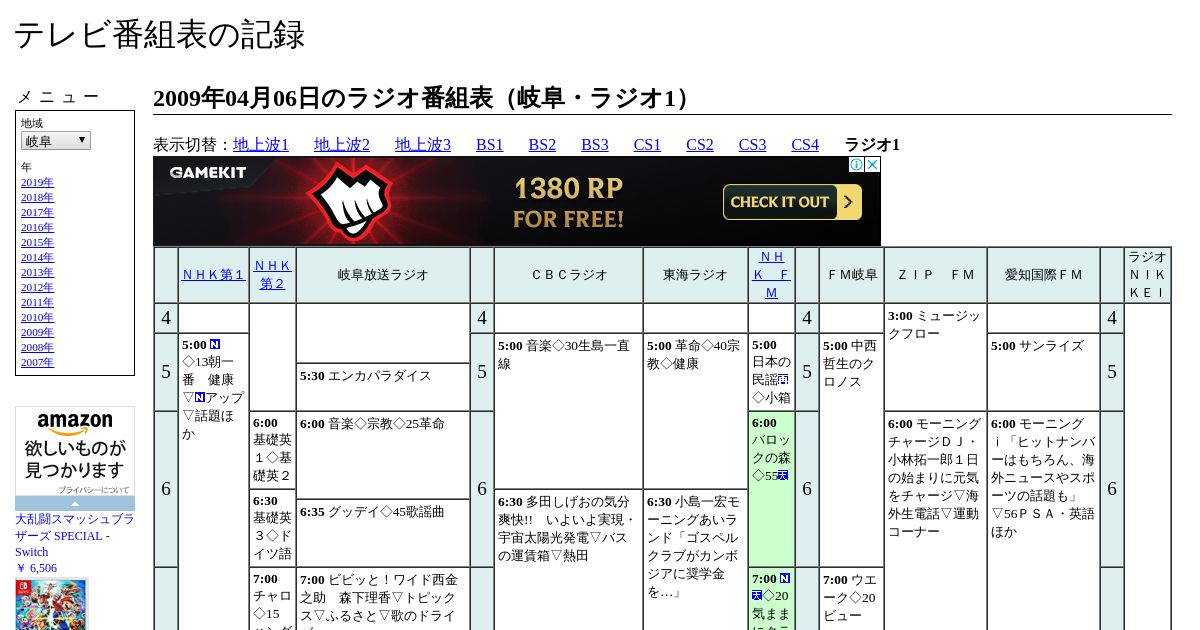
Task: Switch to the 地上波2 listing
Action: click(x=342, y=145)
